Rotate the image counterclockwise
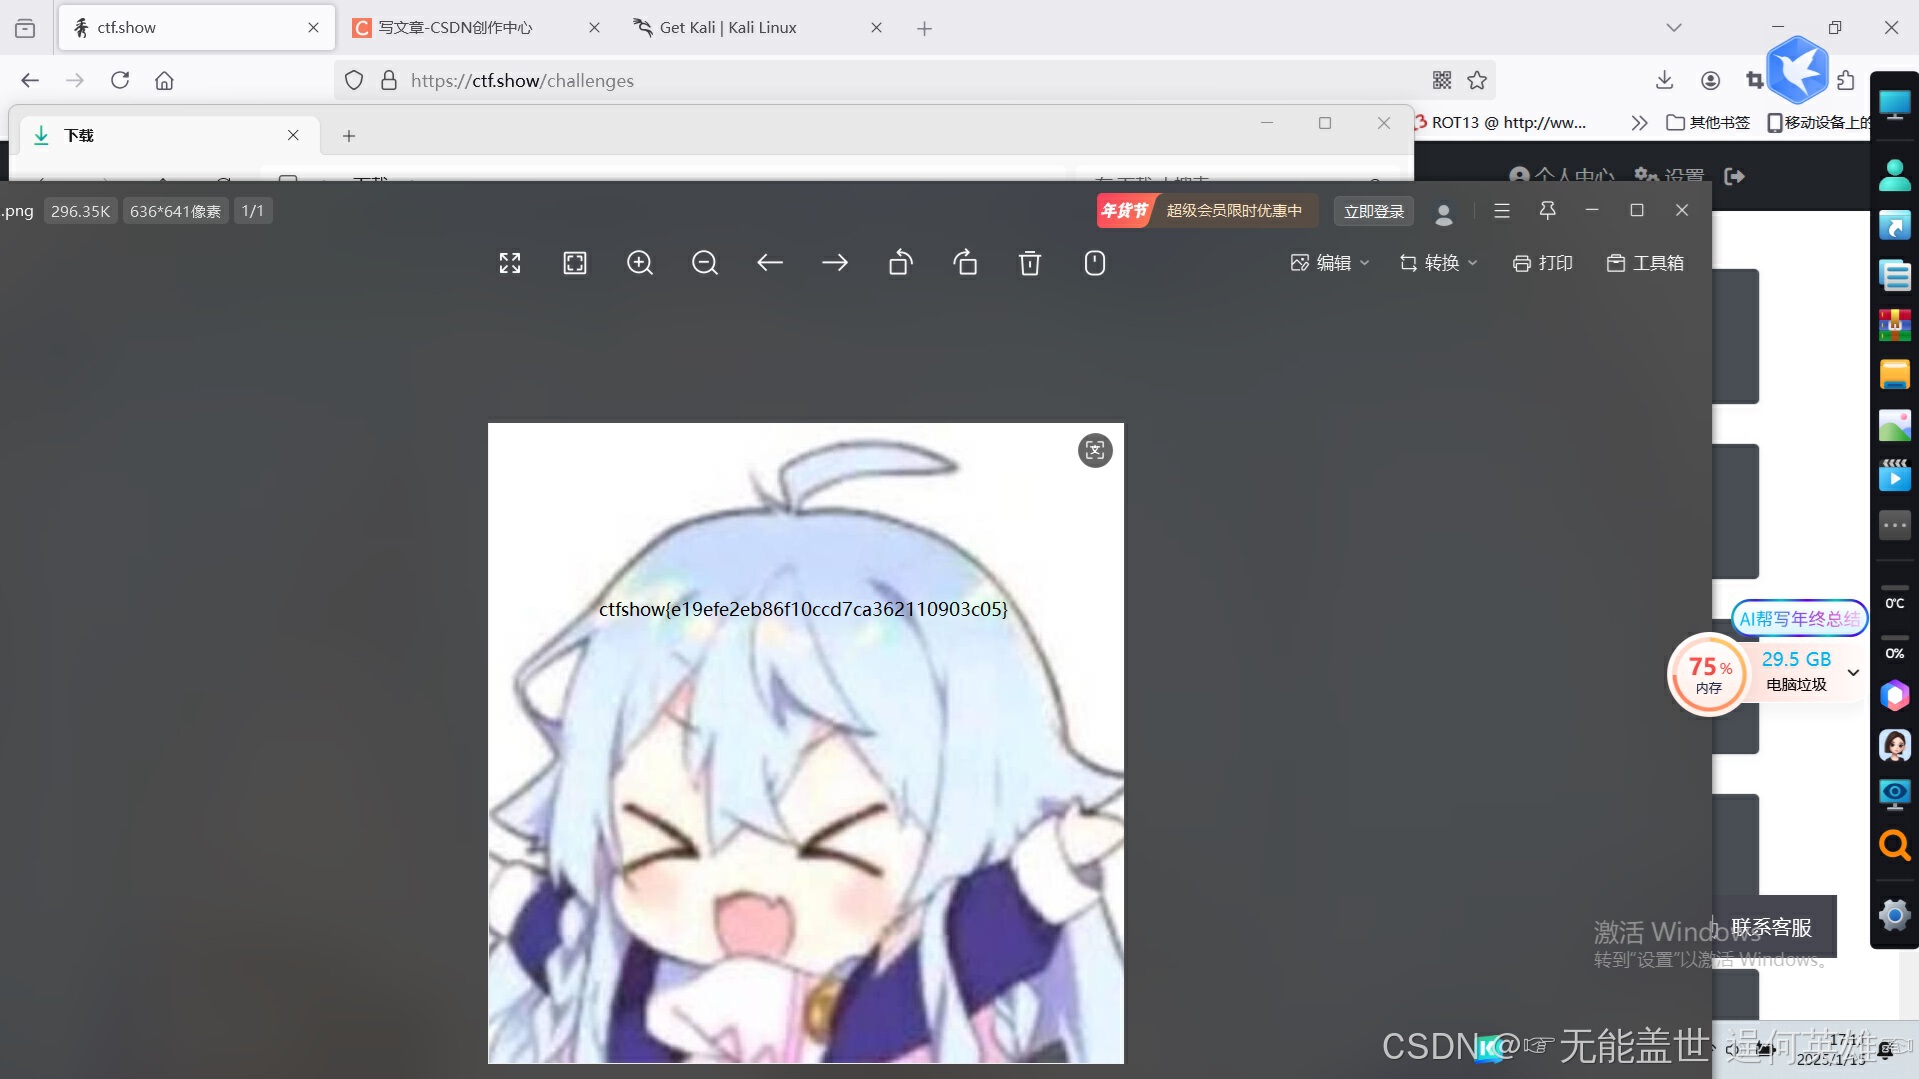Viewport: 1919px width, 1079px height. 900,263
